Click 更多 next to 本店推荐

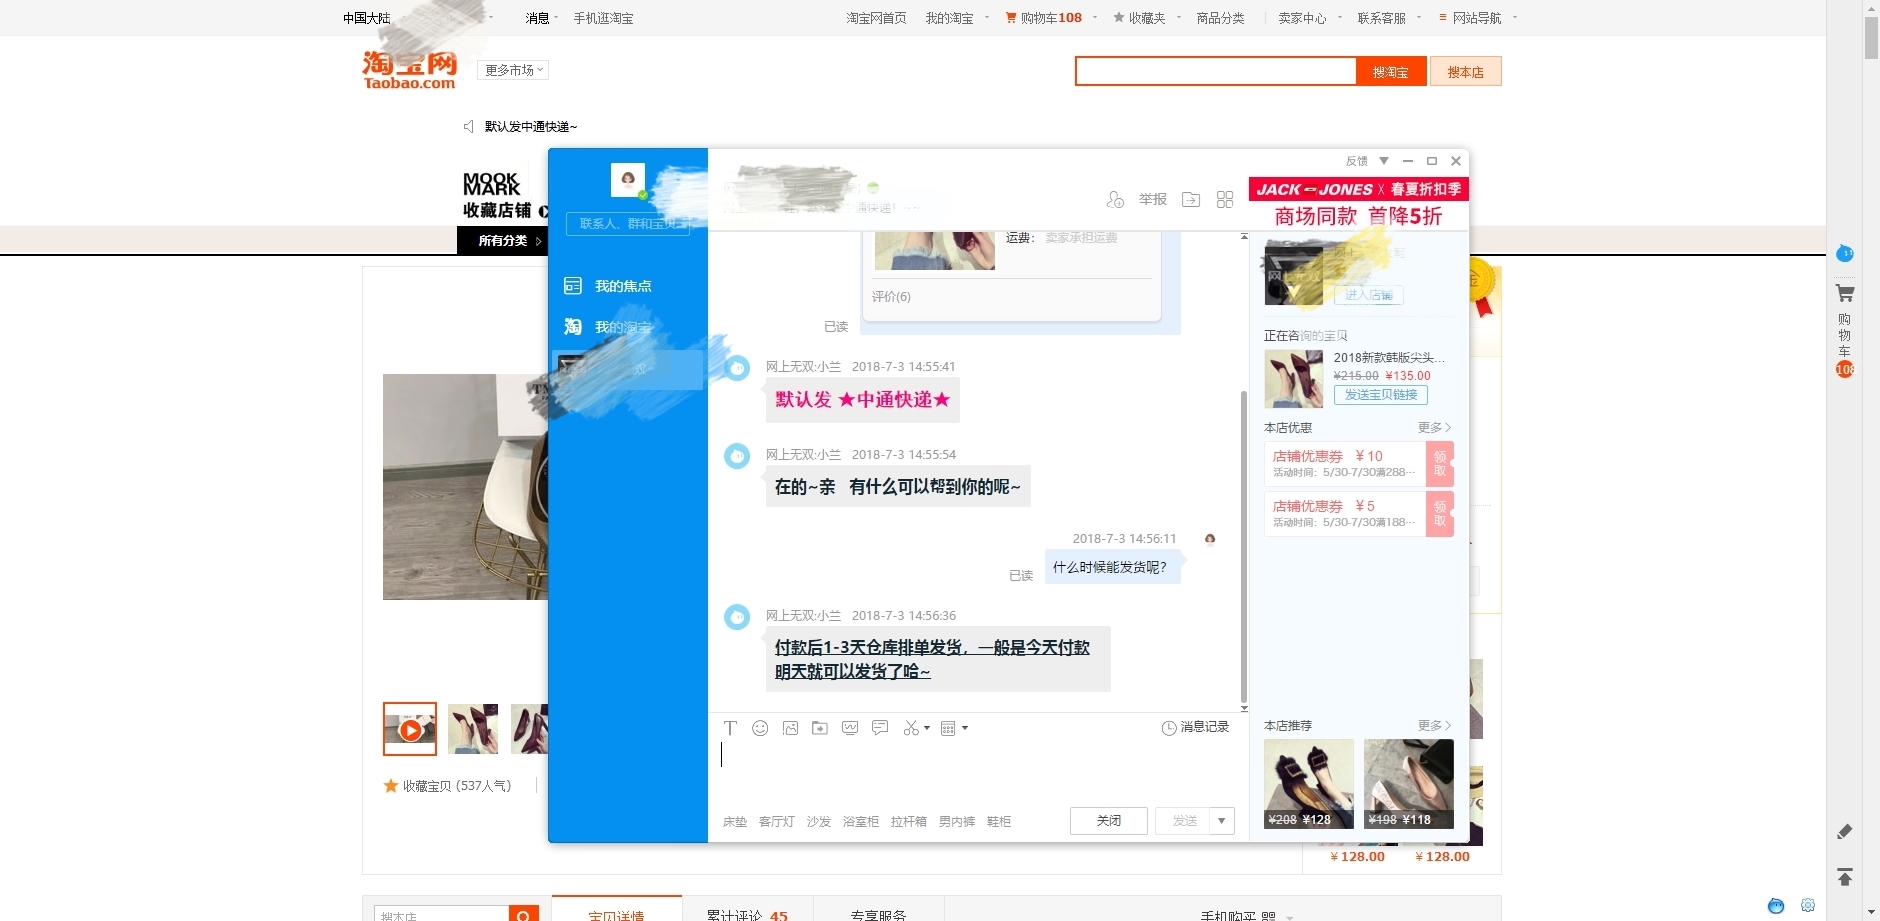click(1434, 726)
